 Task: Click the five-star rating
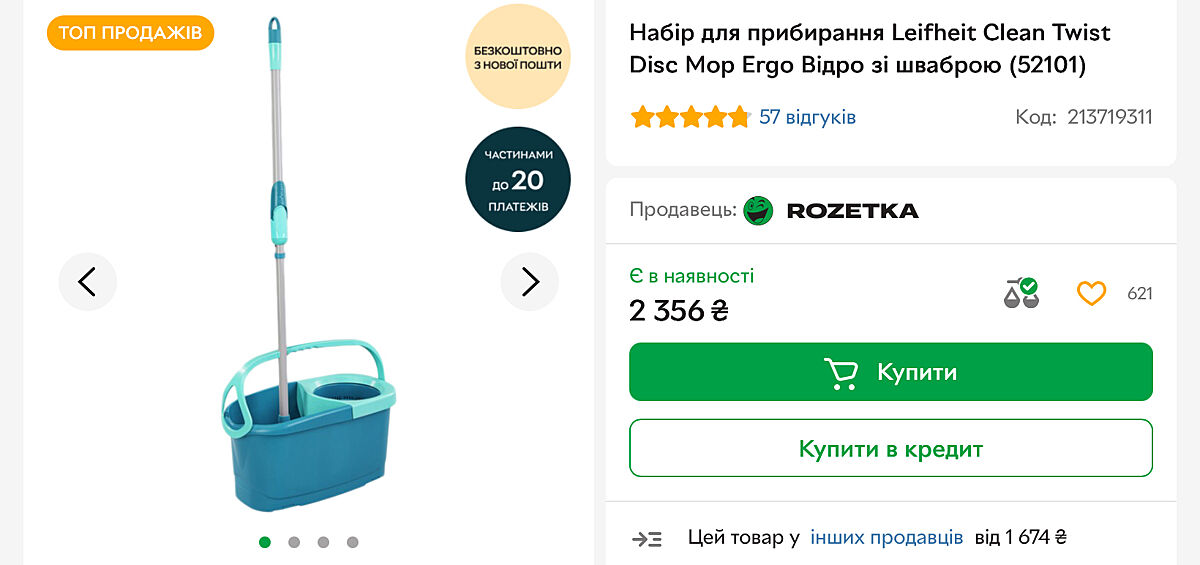click(690, 117)
